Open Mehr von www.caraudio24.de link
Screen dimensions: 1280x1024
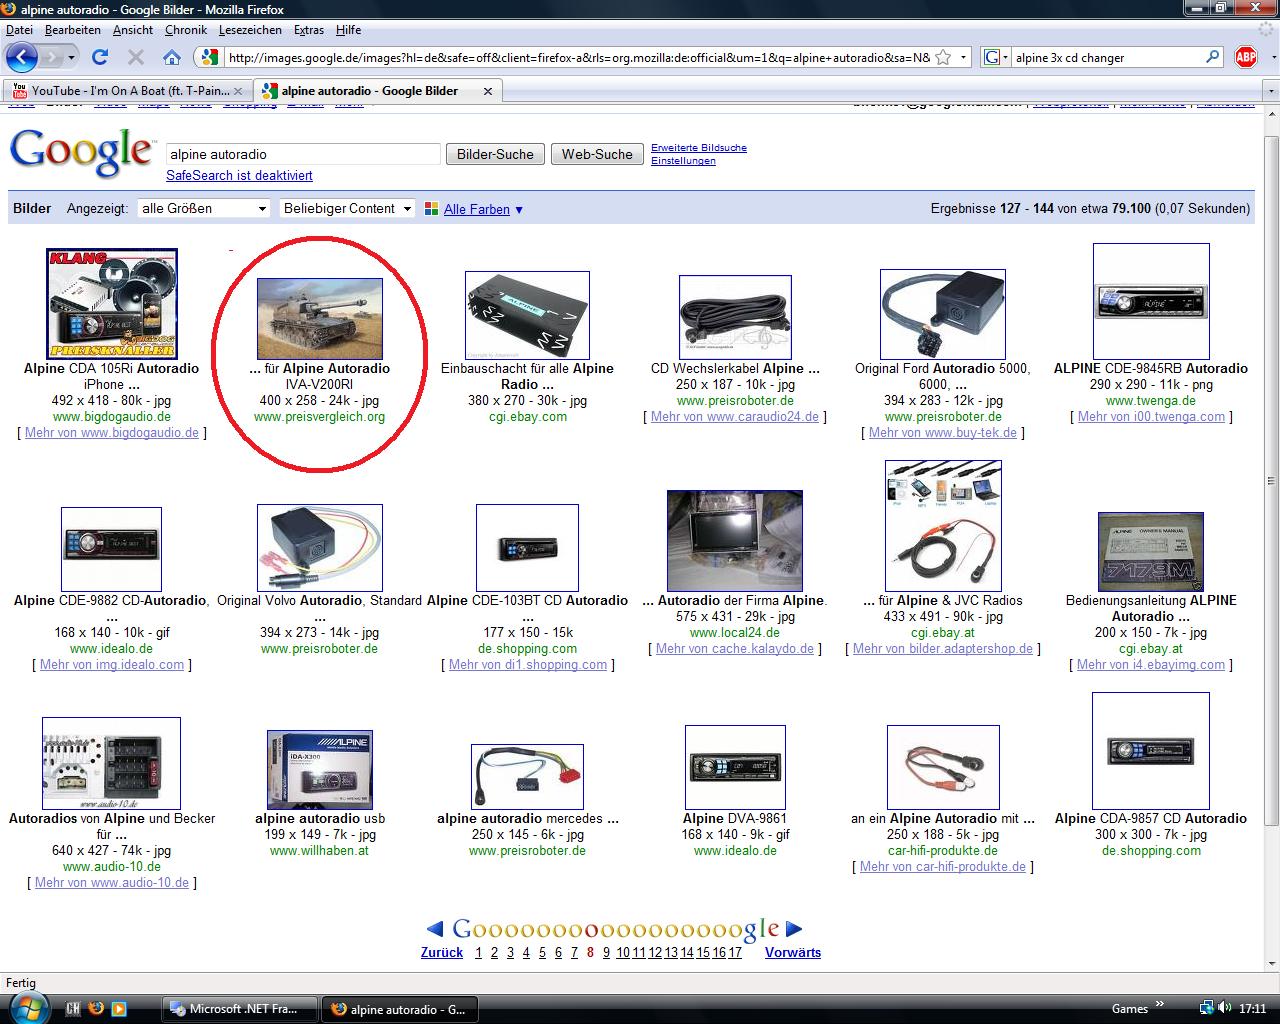(x=735, y=417)
